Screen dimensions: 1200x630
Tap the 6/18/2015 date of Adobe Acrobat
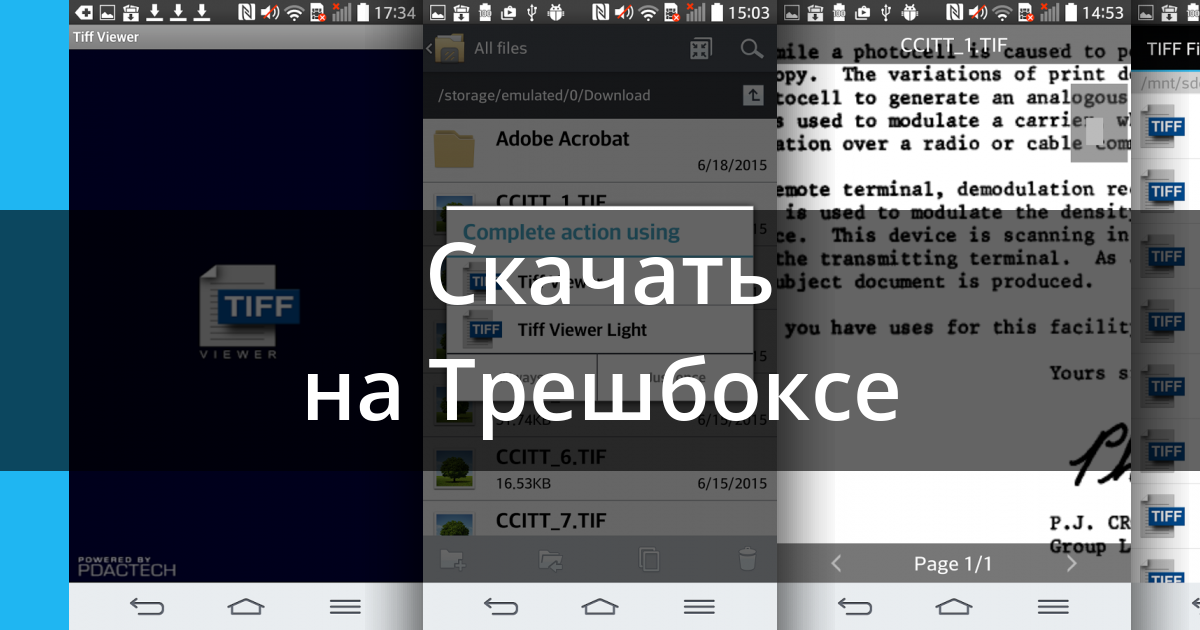pyautogui.click(x=733, y=164)
